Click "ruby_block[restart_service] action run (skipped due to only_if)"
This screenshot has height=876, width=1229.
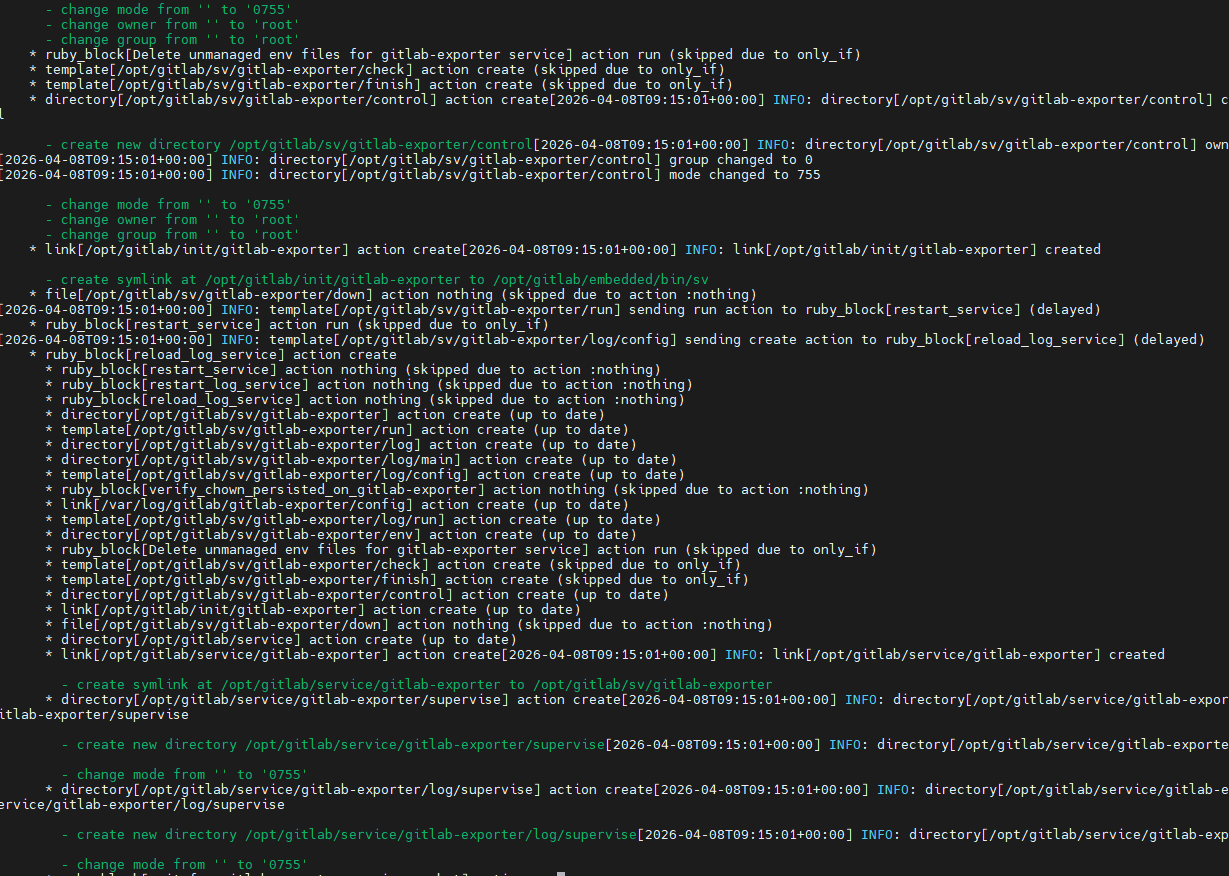click(297, 324)
